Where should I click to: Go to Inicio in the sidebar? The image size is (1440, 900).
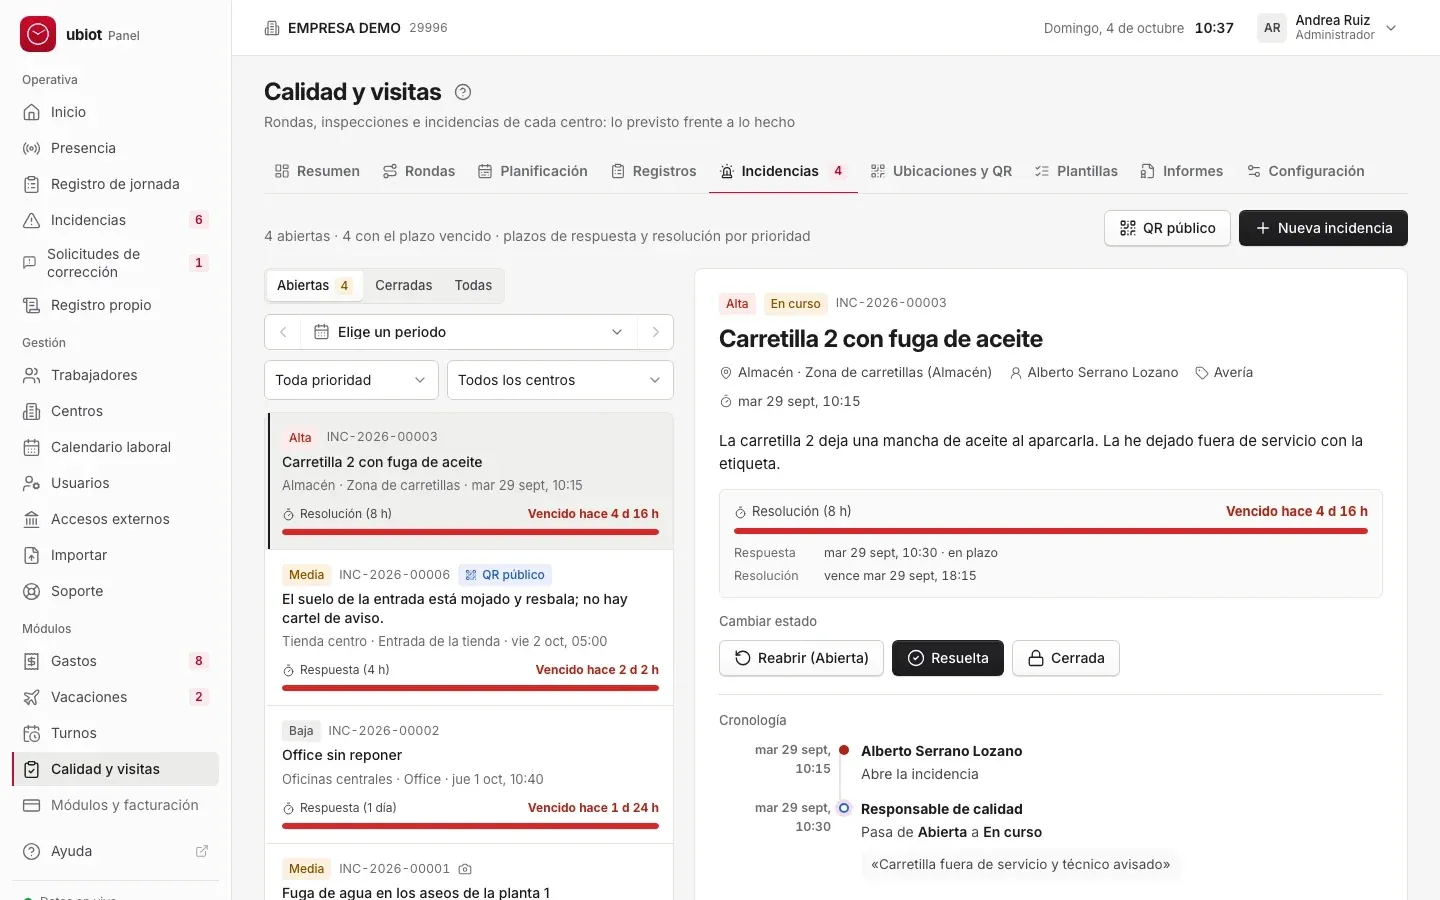click(115, 112)
